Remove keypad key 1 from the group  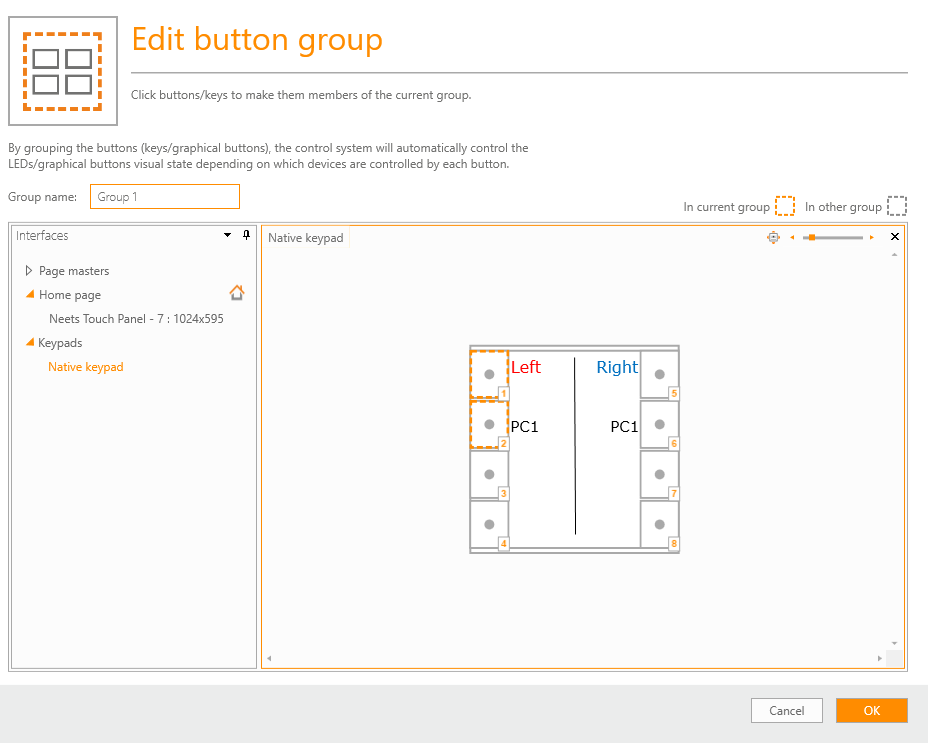click(489, 373)
